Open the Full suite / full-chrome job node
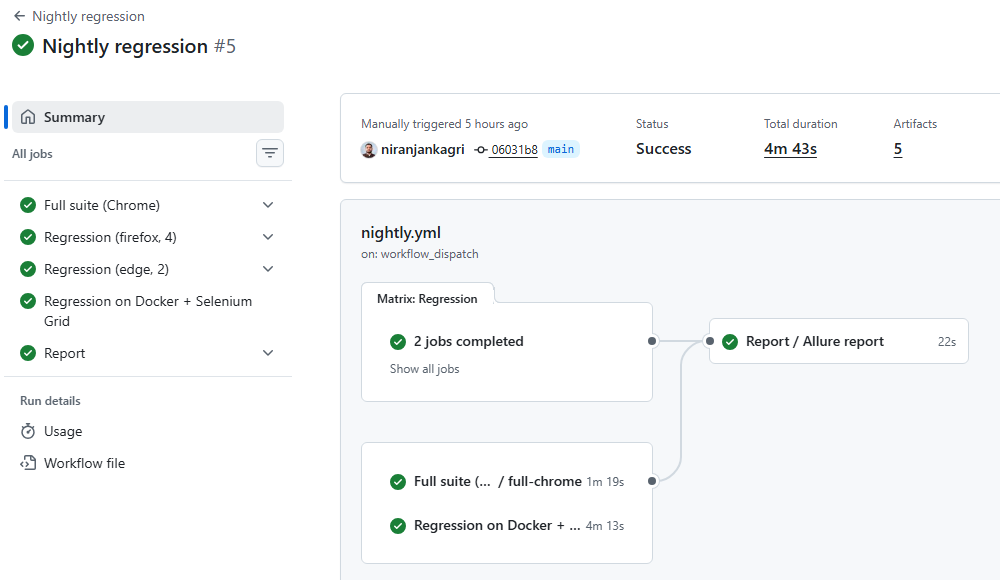Image resolution: width=1000 pixels, height=580 pixels. coord(507,481)
